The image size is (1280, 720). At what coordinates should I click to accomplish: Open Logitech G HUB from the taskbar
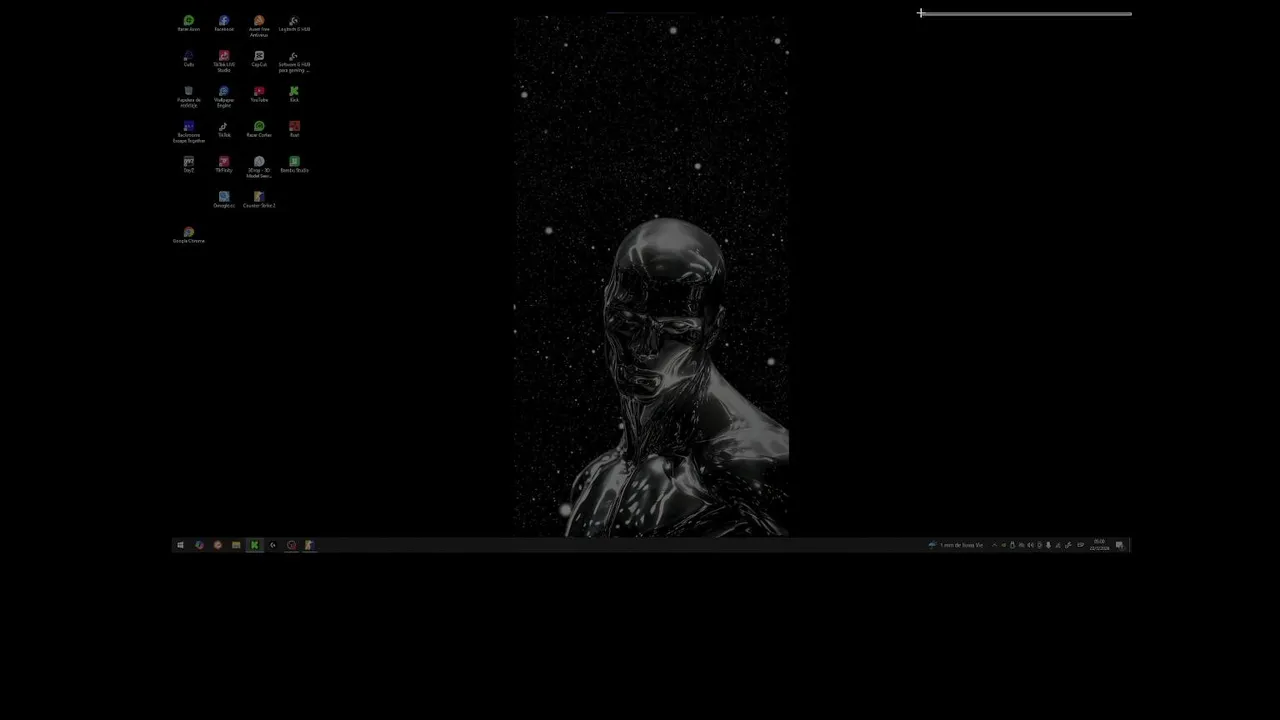pyautogui.click(x=273, y=545)
